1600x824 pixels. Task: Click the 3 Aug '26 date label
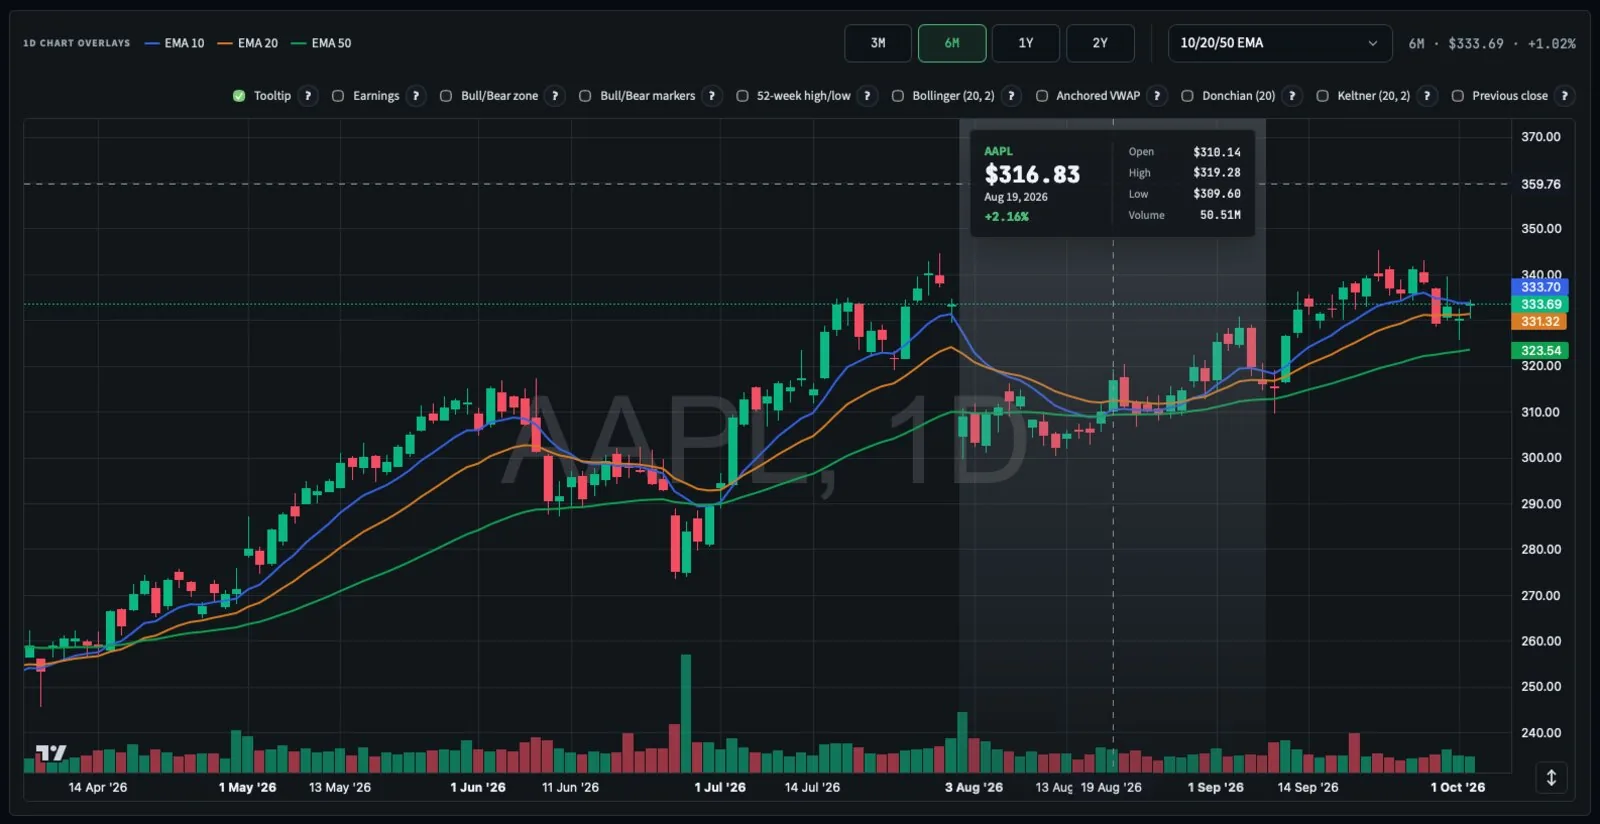tap(974, 787)
